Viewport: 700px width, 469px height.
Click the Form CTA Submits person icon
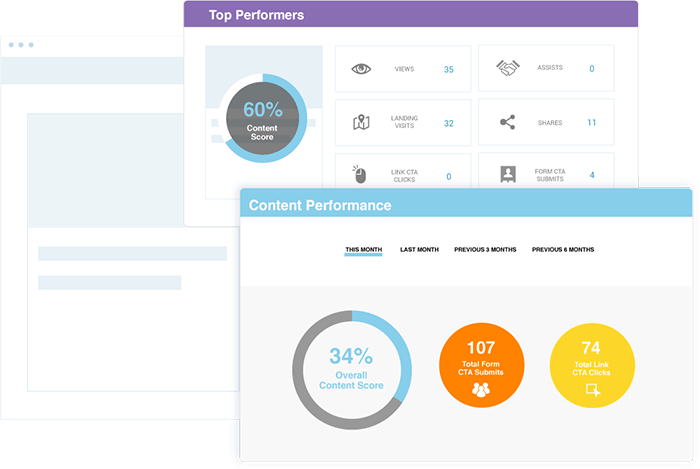(508, 174)
